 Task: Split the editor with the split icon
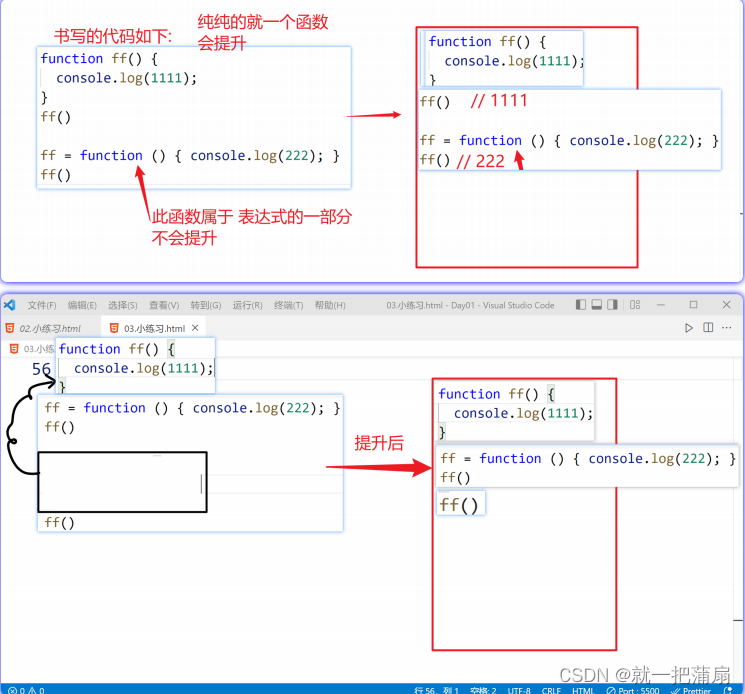coord(708,327)
